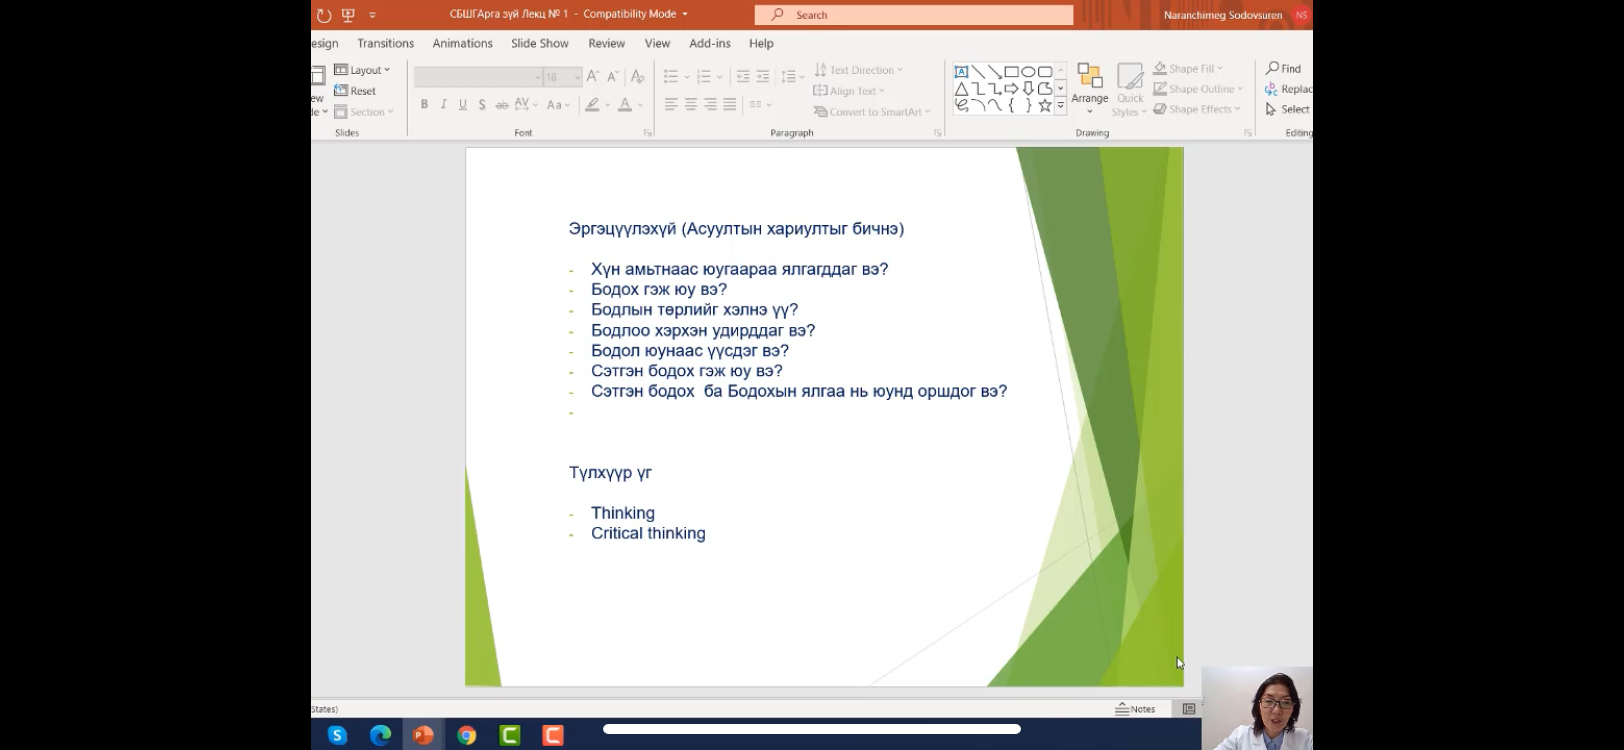Toggle Italic text style

tap(443, 104)
